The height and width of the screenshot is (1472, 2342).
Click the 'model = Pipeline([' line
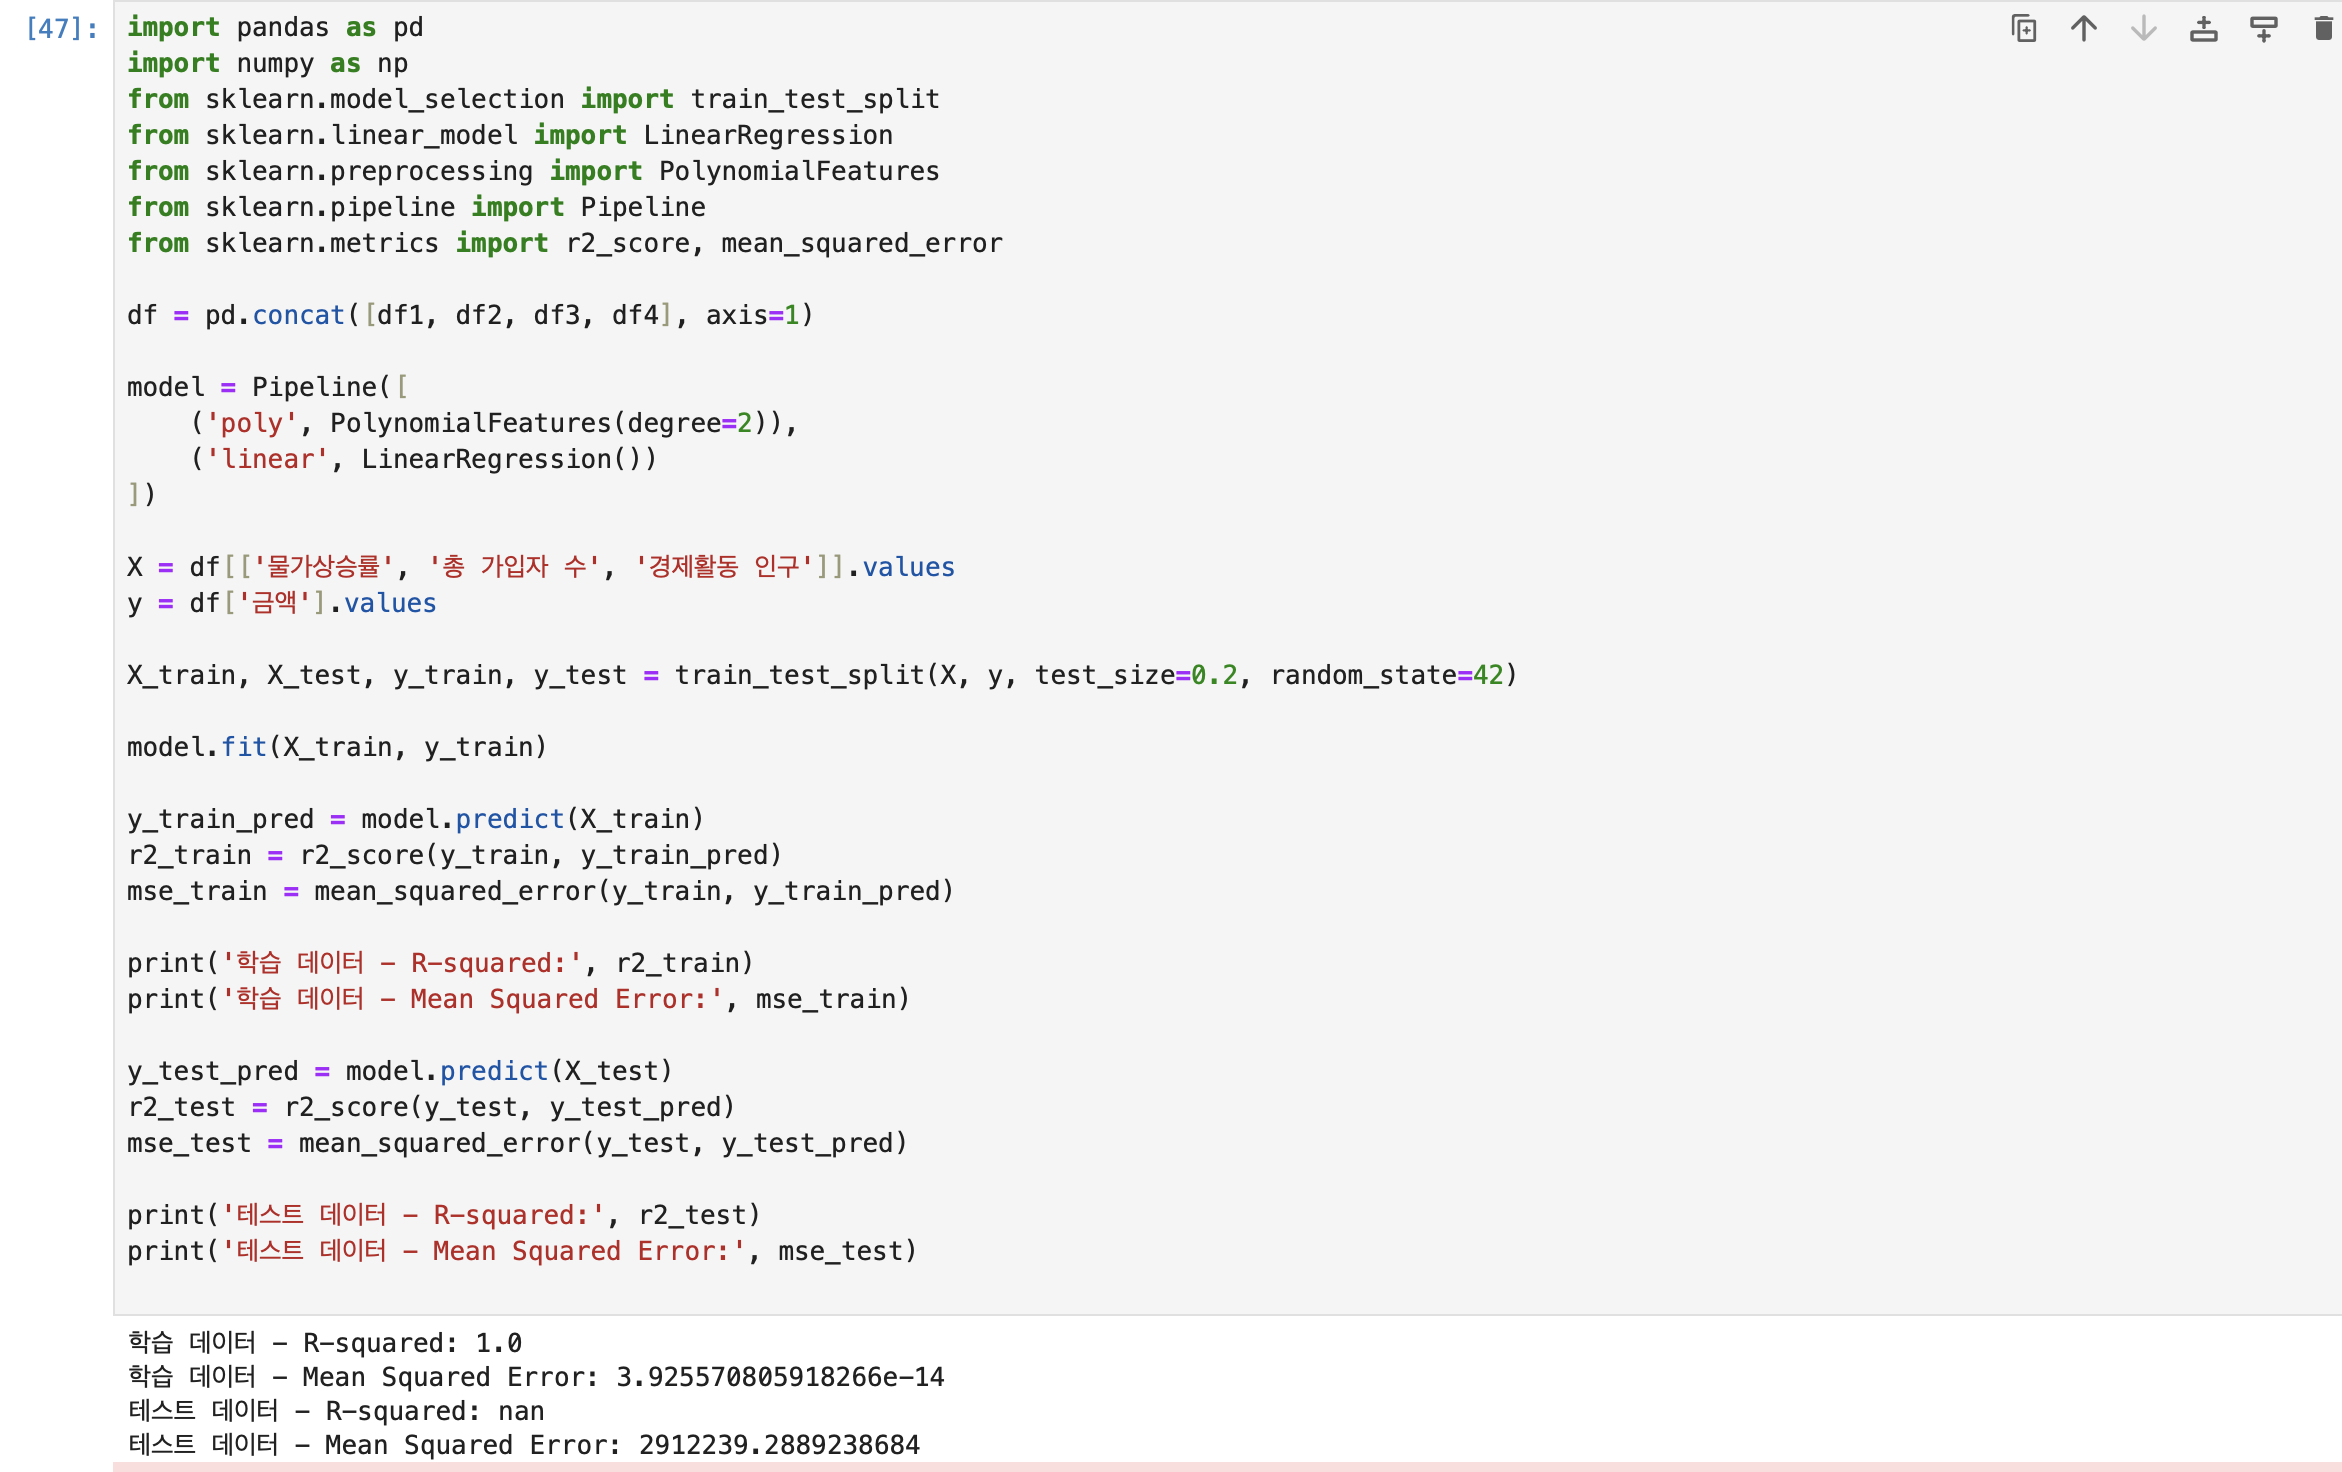pyautogui.click(x=268, y=387)
